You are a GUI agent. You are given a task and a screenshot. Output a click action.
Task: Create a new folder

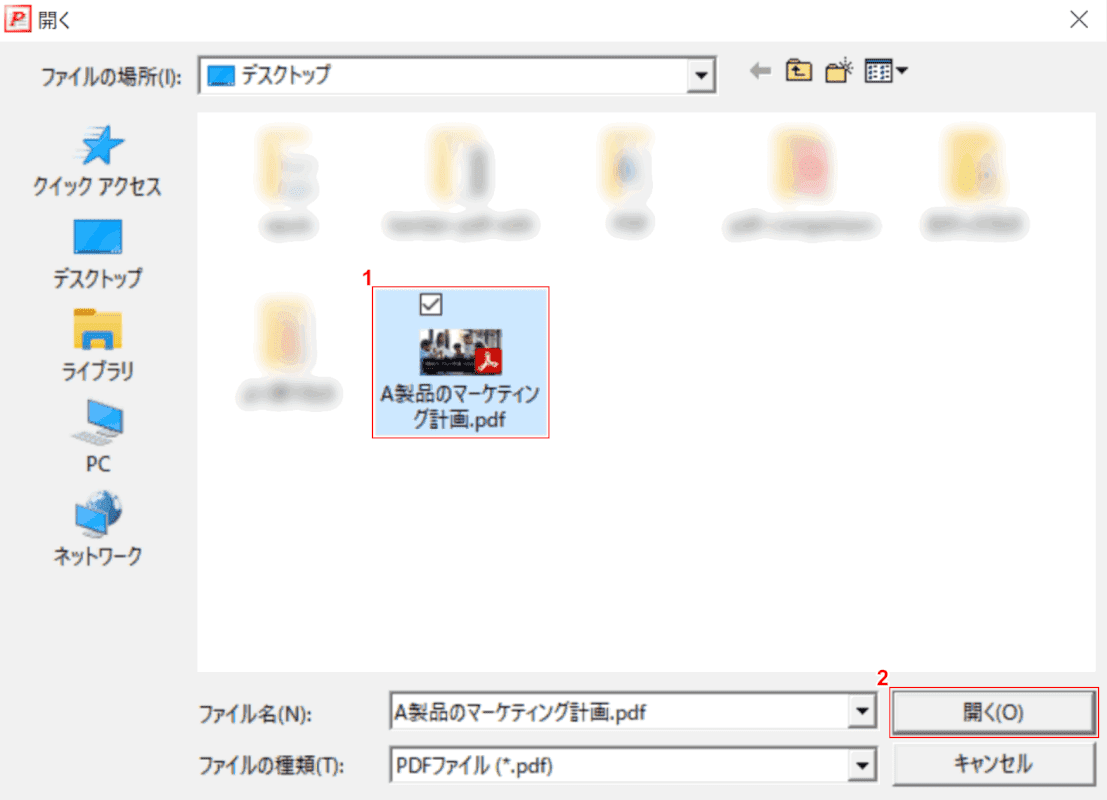coord(839,71)
